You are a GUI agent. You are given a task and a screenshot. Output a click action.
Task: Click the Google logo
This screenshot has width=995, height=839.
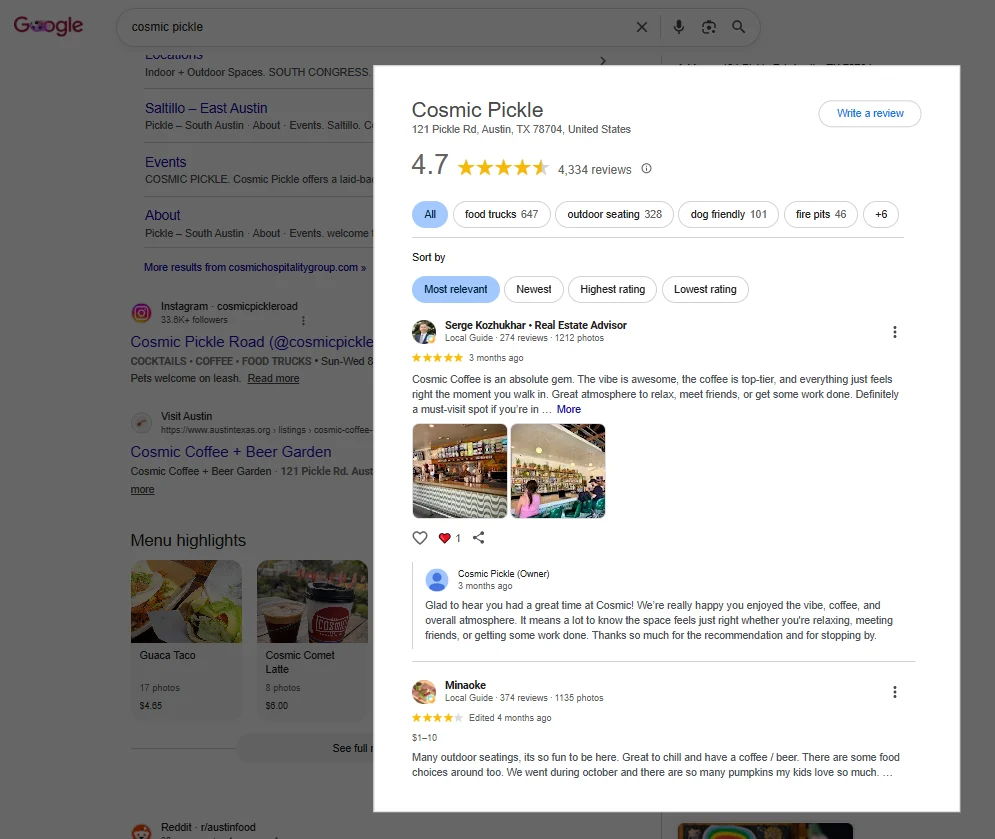(48, 26)
